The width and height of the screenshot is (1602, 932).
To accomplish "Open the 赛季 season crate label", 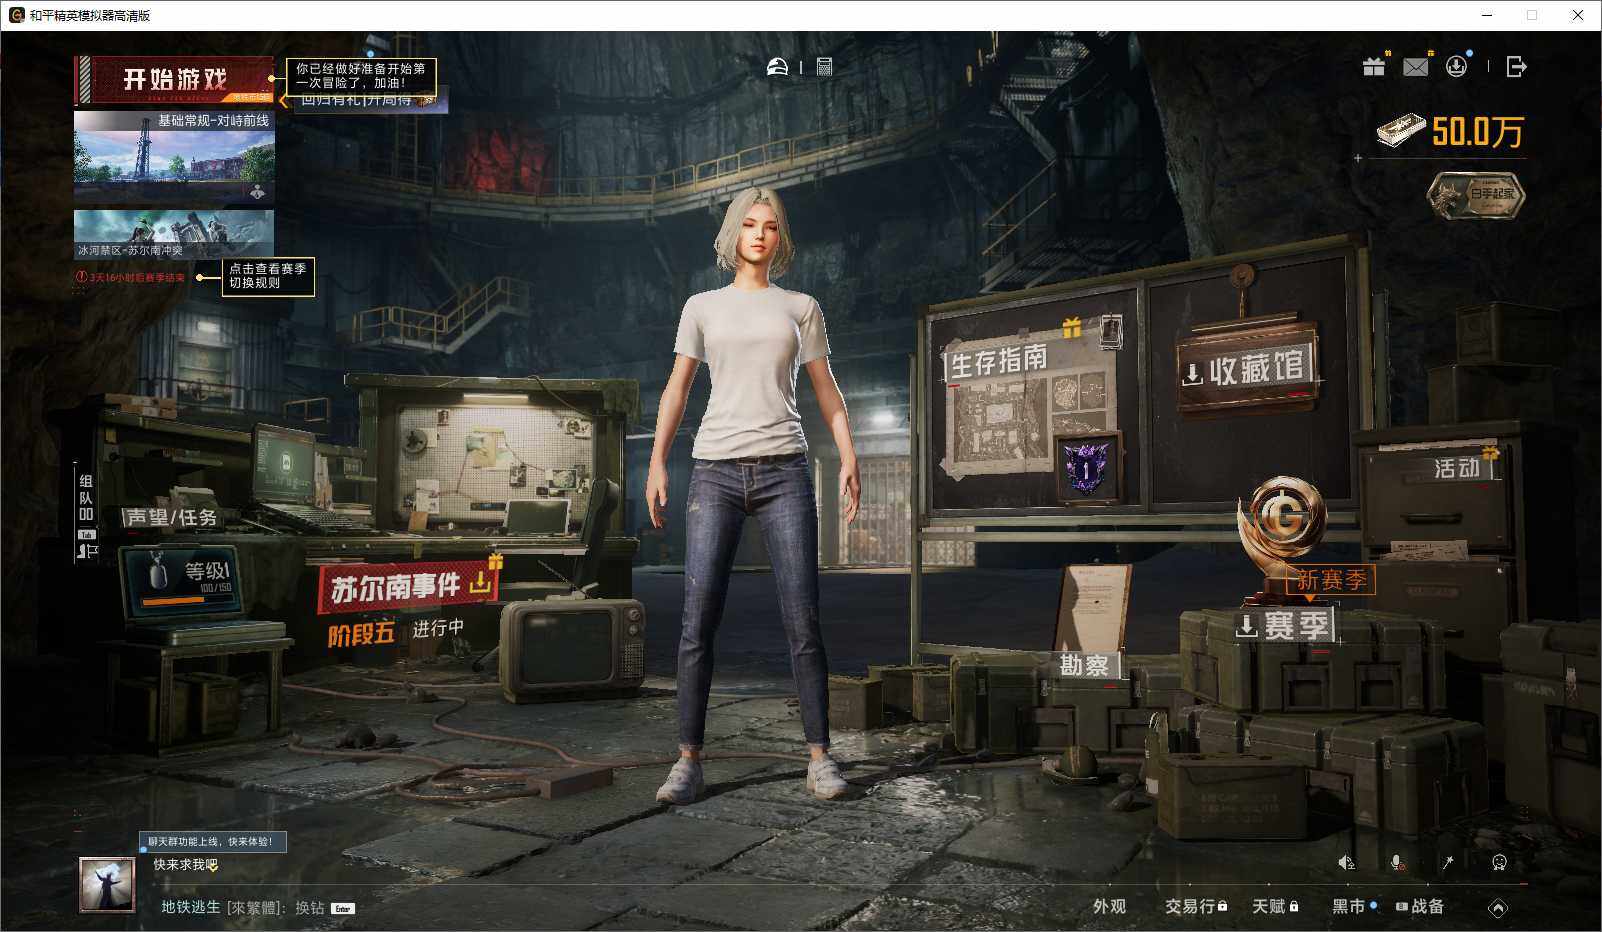I will (x=1284, y=627).
